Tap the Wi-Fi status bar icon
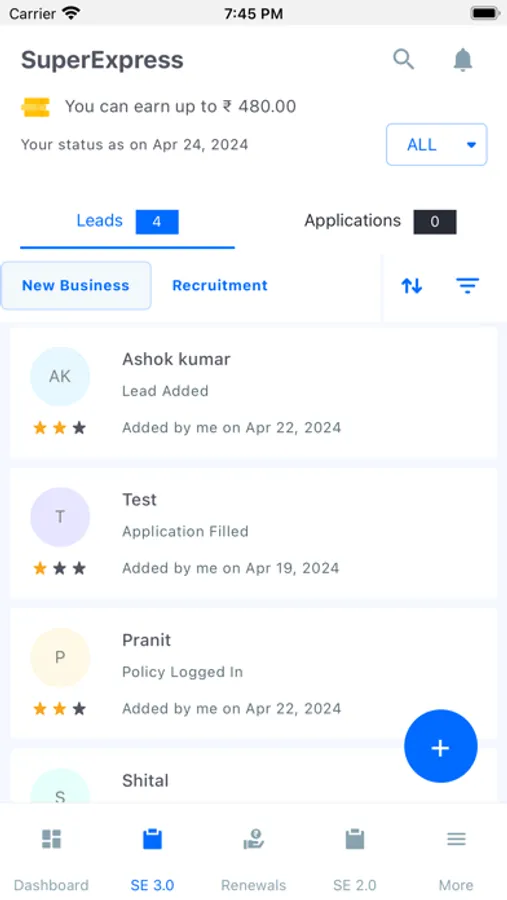This screenshot has width=507, height=900. coord(72,13)
